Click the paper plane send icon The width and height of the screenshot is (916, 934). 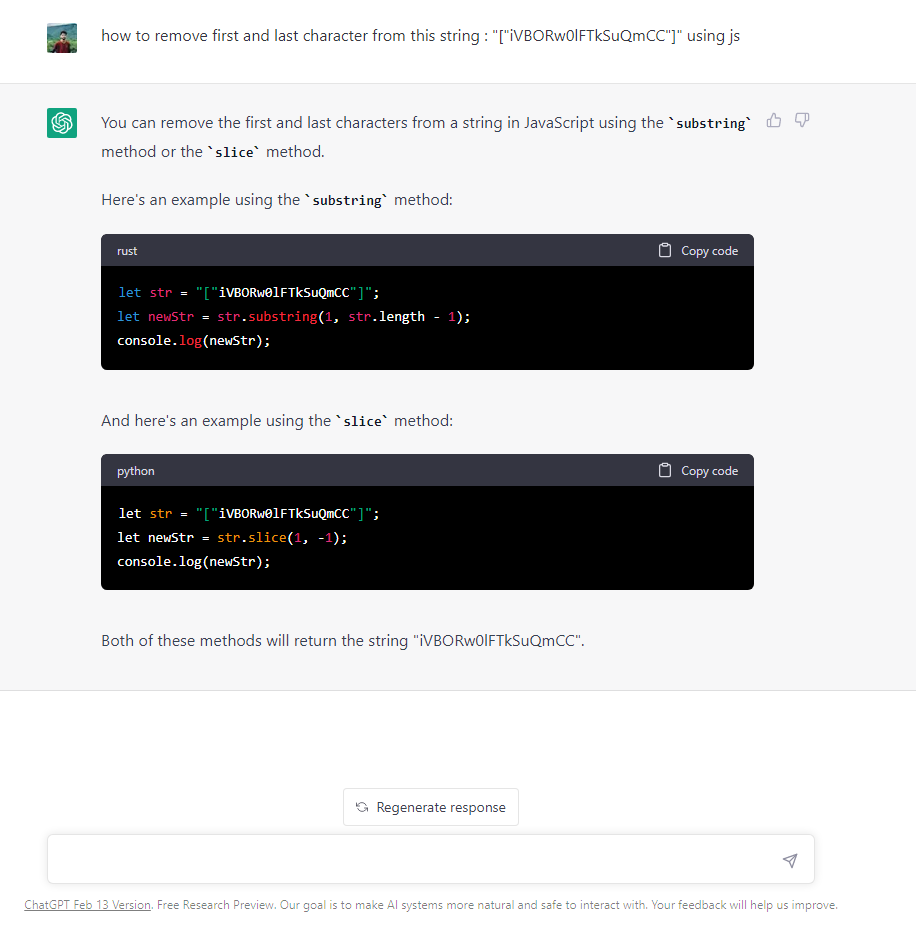pyautogui.click(x=789, y=859)
